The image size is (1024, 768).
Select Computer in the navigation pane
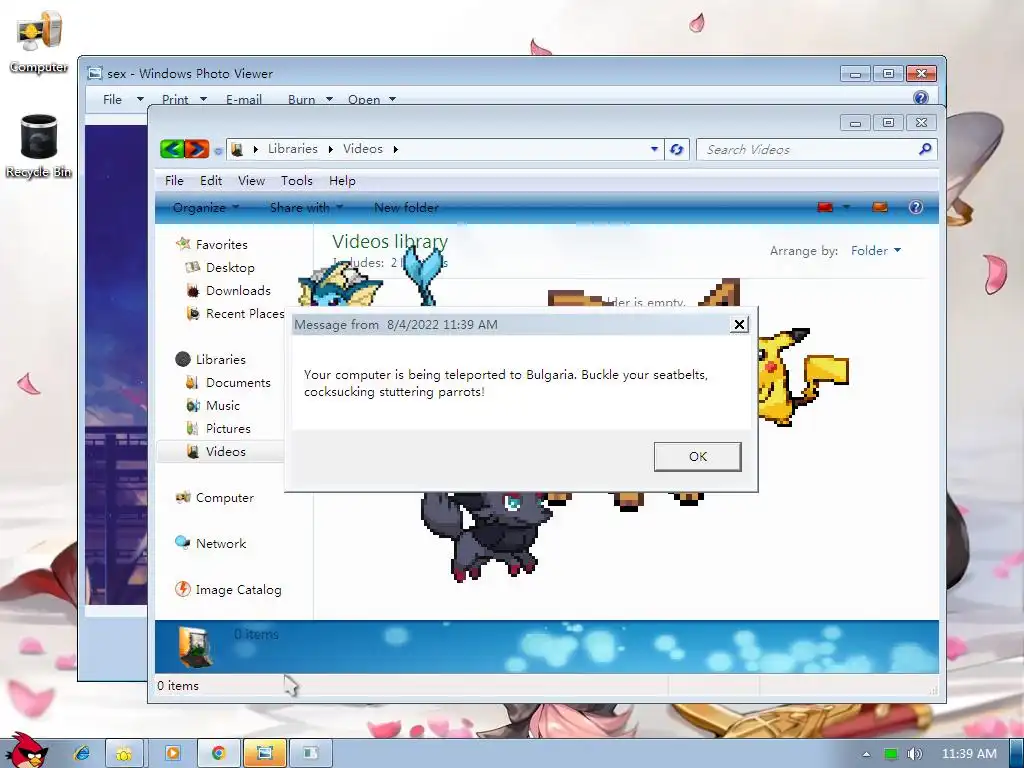click(x=214, y=498)
